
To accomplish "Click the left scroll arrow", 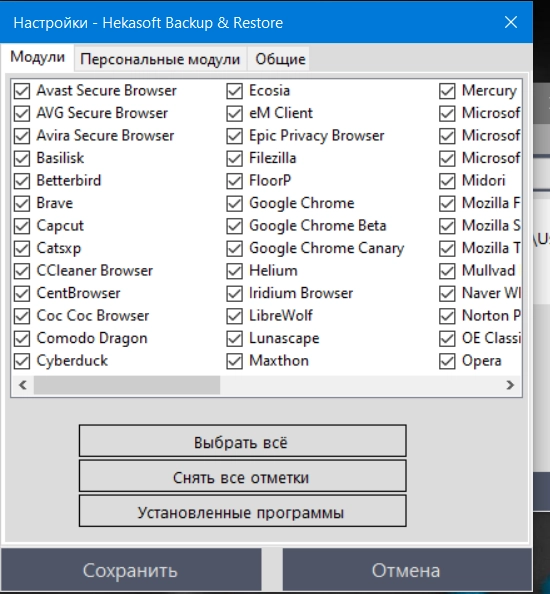I will (23, 385).
